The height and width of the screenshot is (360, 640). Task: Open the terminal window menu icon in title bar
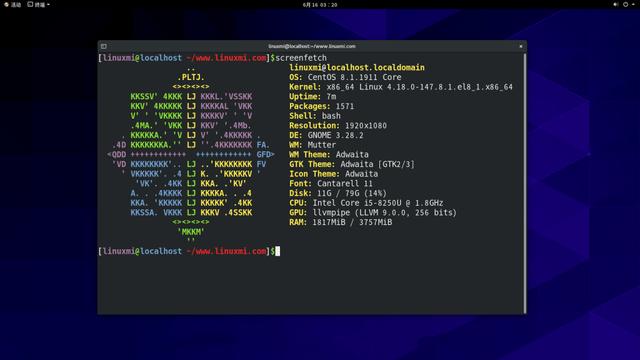[x=104, y=47]
